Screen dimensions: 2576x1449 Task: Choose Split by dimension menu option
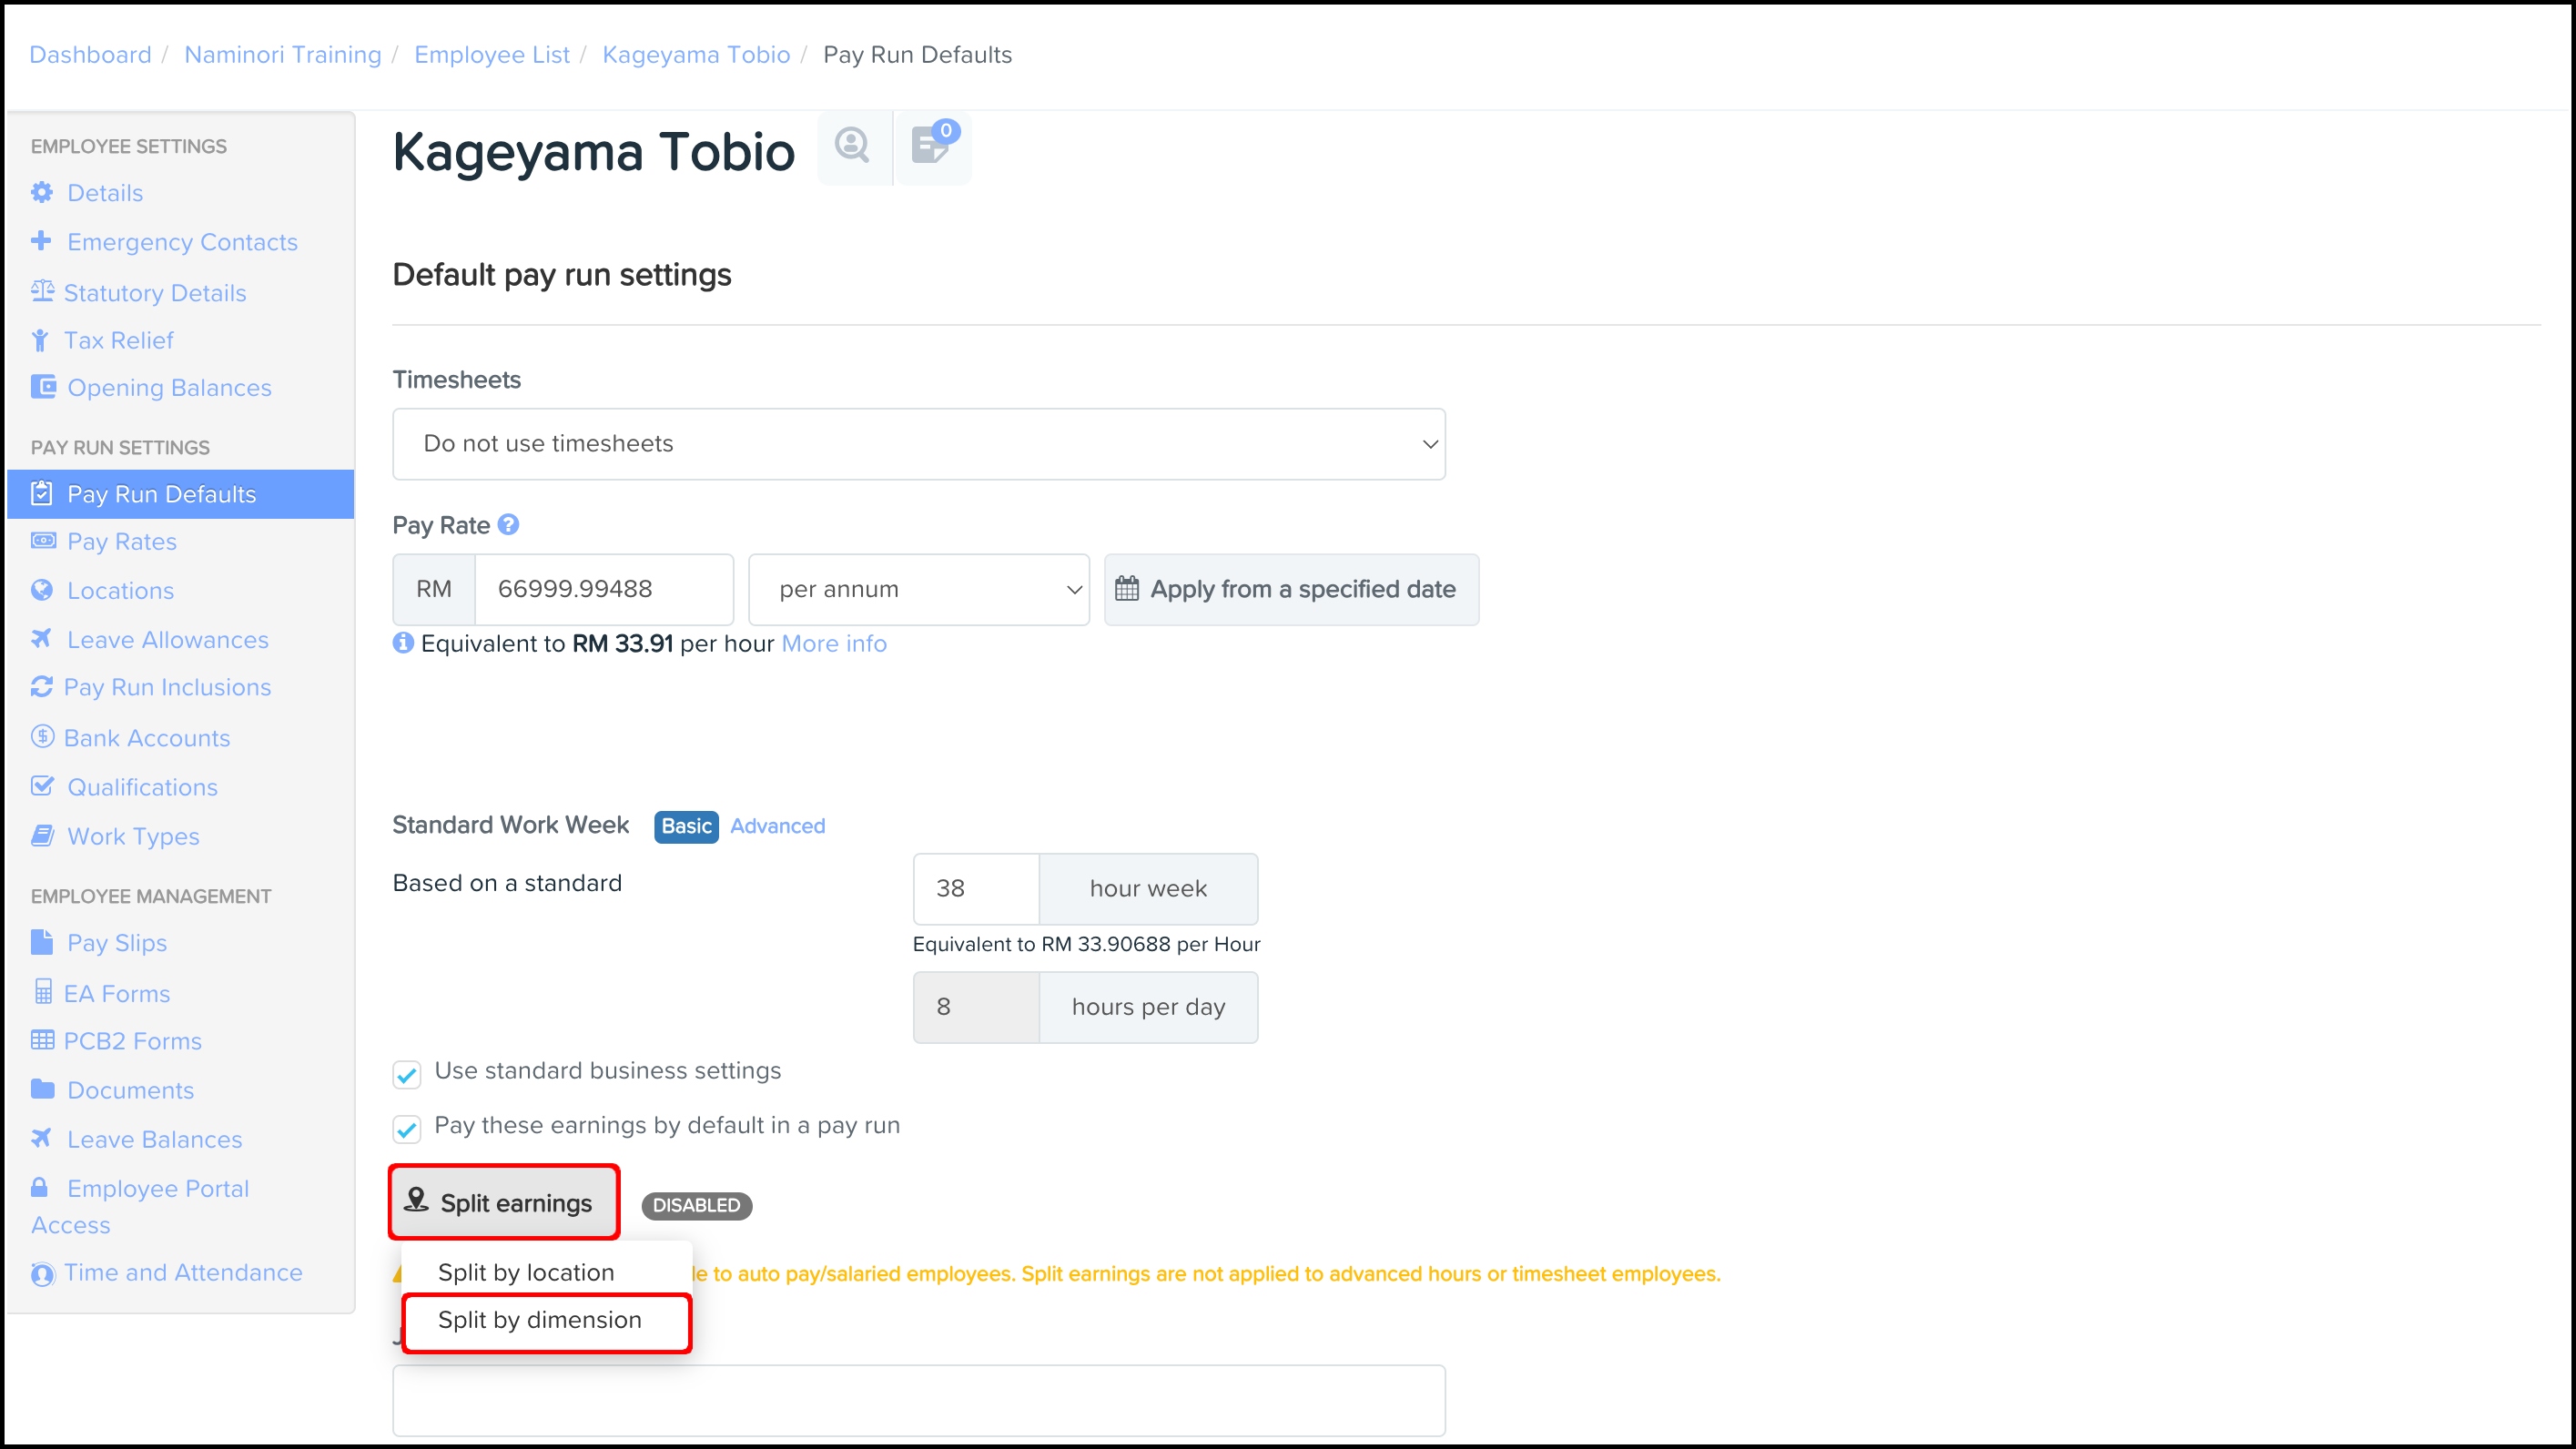coord(540,1320)
